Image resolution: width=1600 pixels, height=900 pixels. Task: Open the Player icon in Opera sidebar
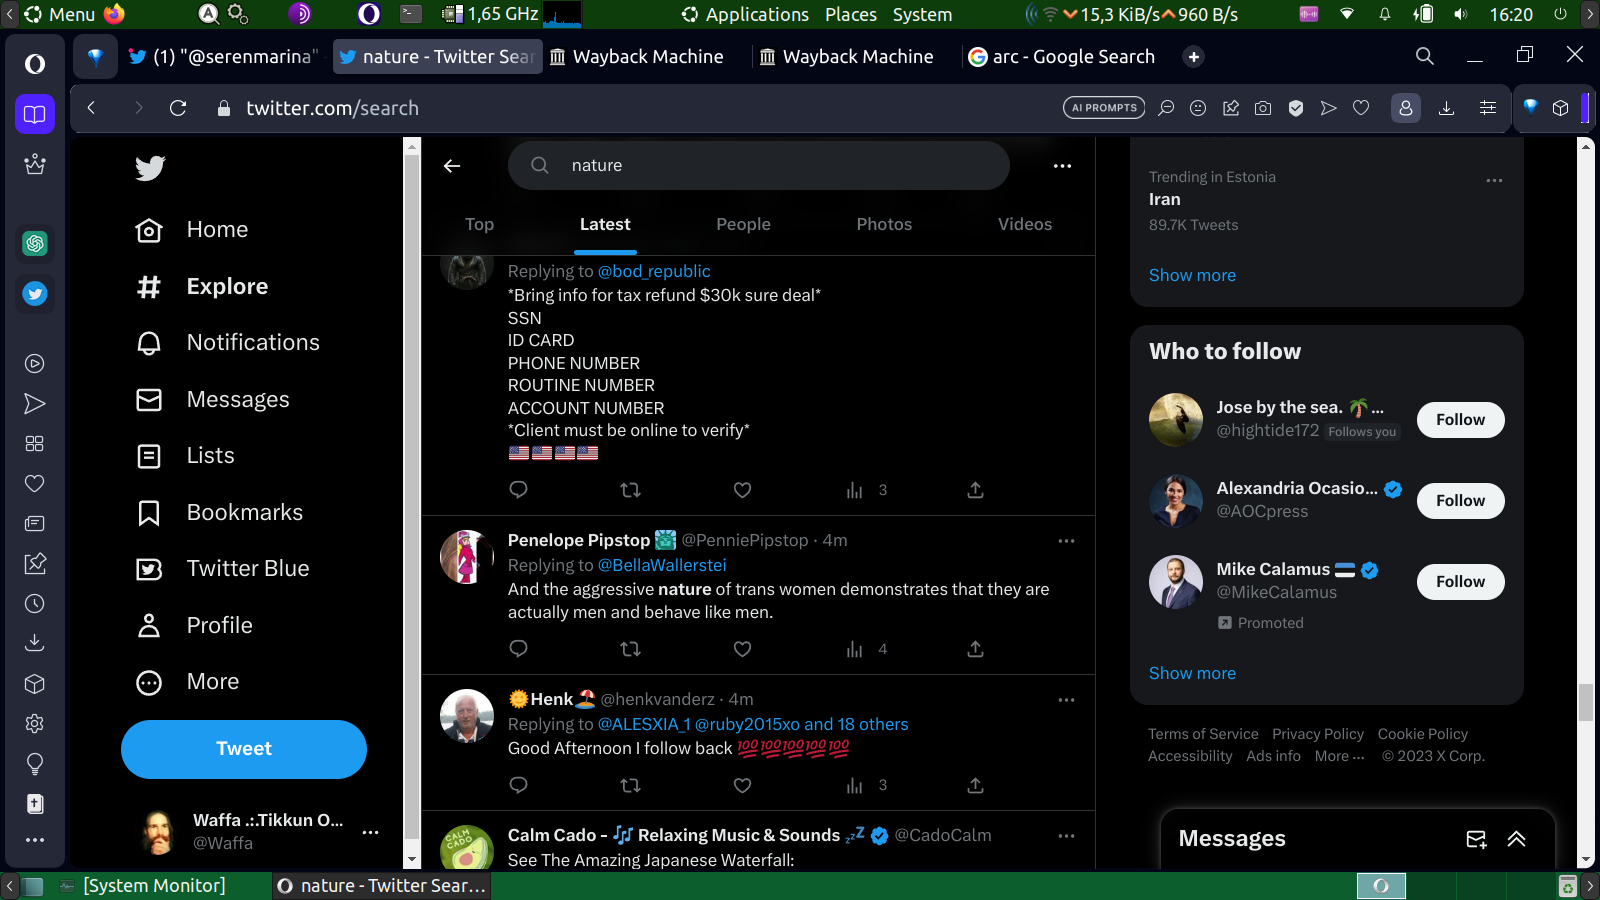point(35,364)
